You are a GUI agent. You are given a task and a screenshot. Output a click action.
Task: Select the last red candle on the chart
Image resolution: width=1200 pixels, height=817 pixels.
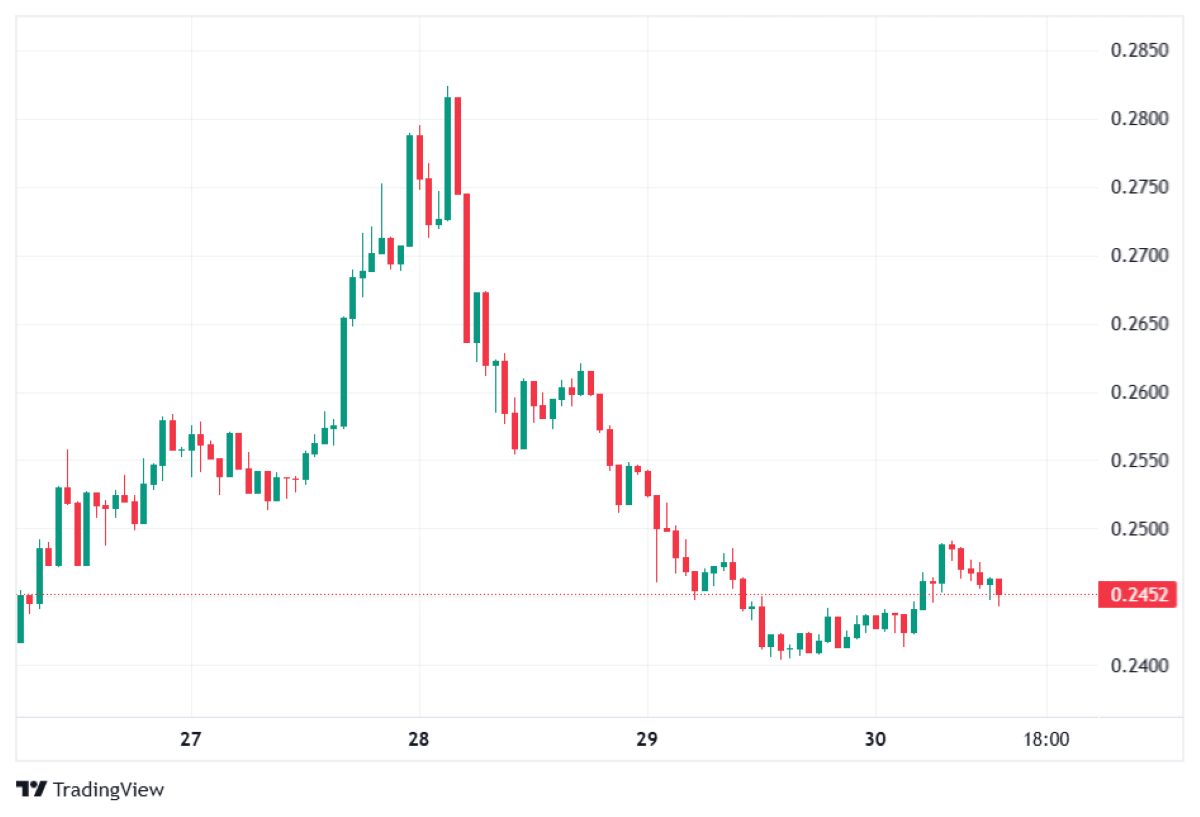[998, 587]
